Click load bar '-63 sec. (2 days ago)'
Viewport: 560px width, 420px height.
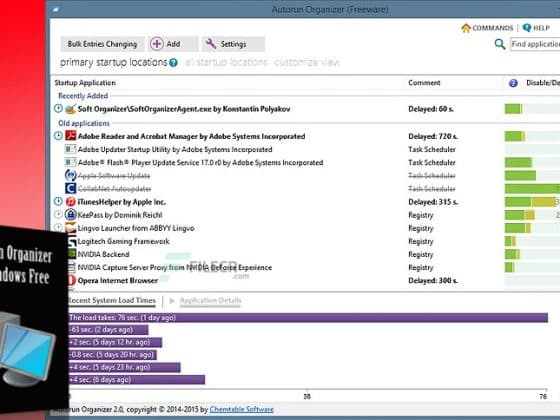tap(108, 330)
